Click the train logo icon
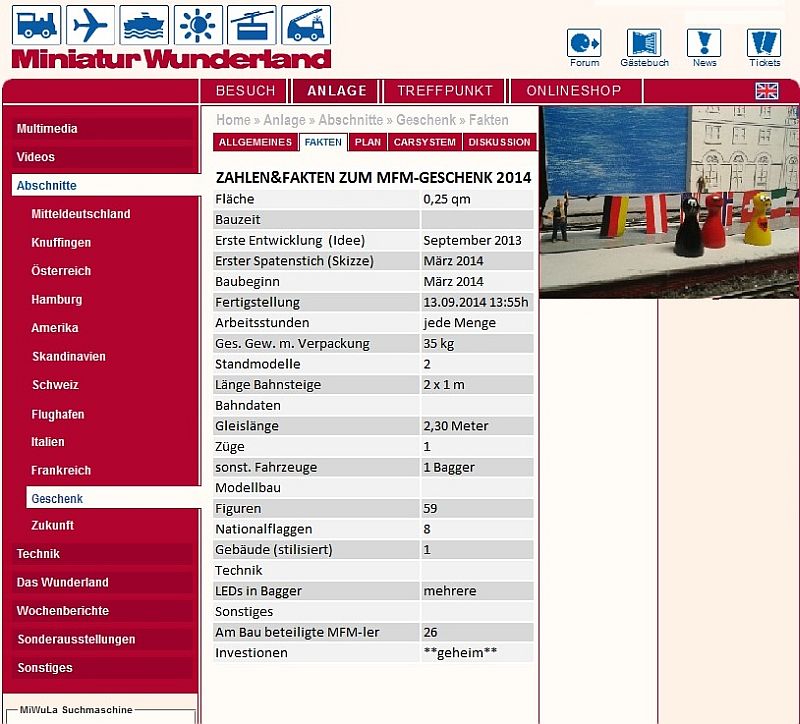The image size is (800, 724). pyautogui.click(x=37, y=24)
